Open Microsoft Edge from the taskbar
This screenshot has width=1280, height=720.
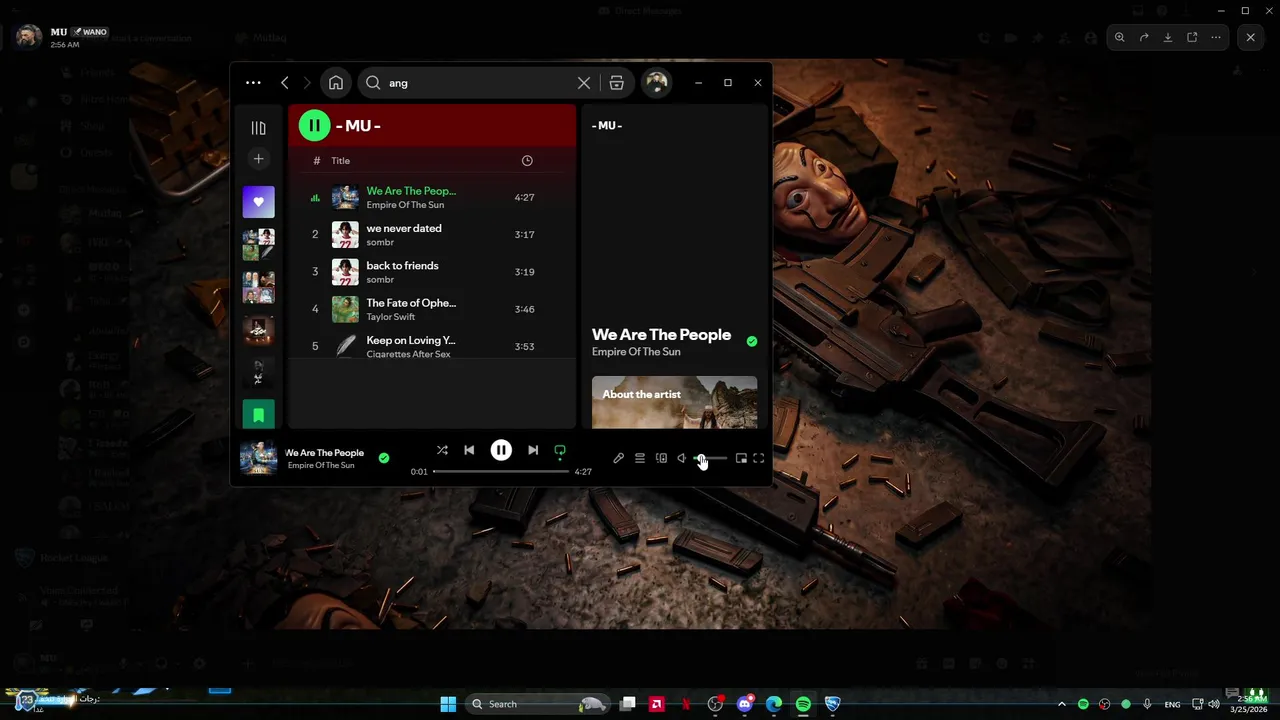(x=774, y=704)
